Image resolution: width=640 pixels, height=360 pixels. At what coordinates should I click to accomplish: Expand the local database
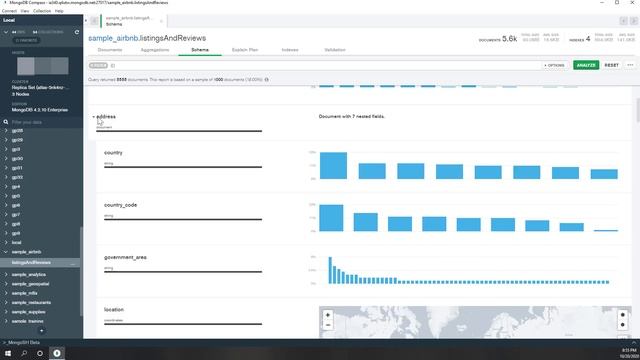[6, 242]
